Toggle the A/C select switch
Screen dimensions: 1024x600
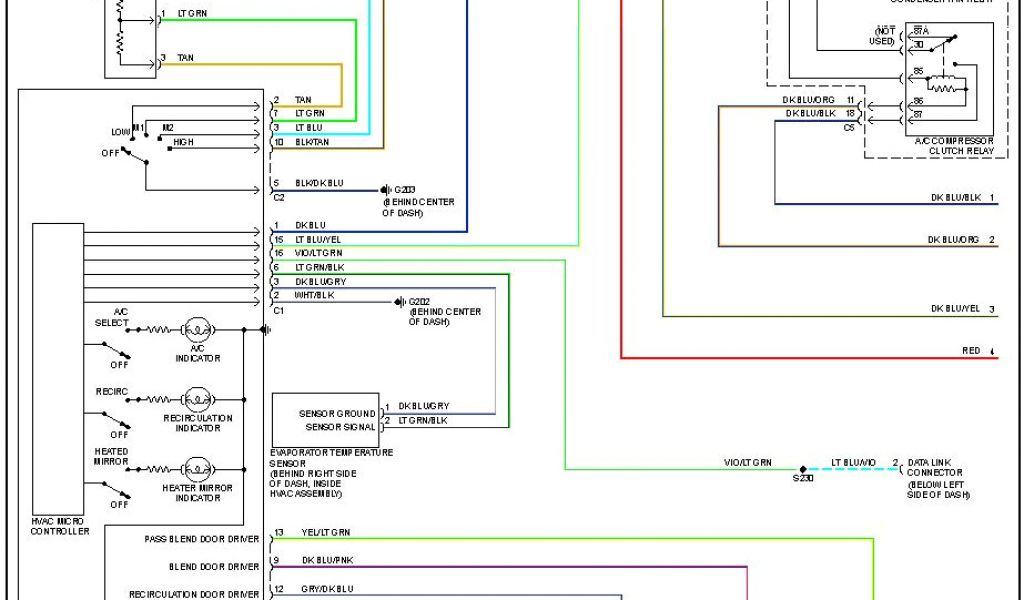click(x=117, y=351)
